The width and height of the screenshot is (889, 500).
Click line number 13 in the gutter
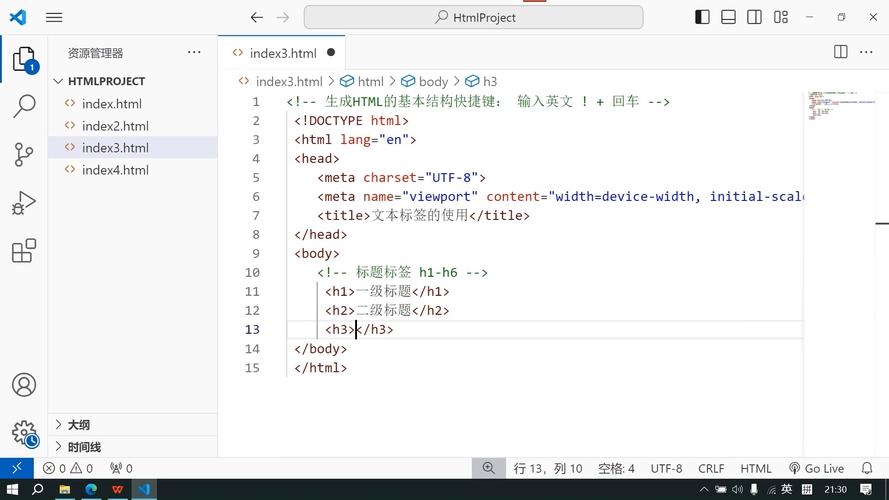[252, 329]
